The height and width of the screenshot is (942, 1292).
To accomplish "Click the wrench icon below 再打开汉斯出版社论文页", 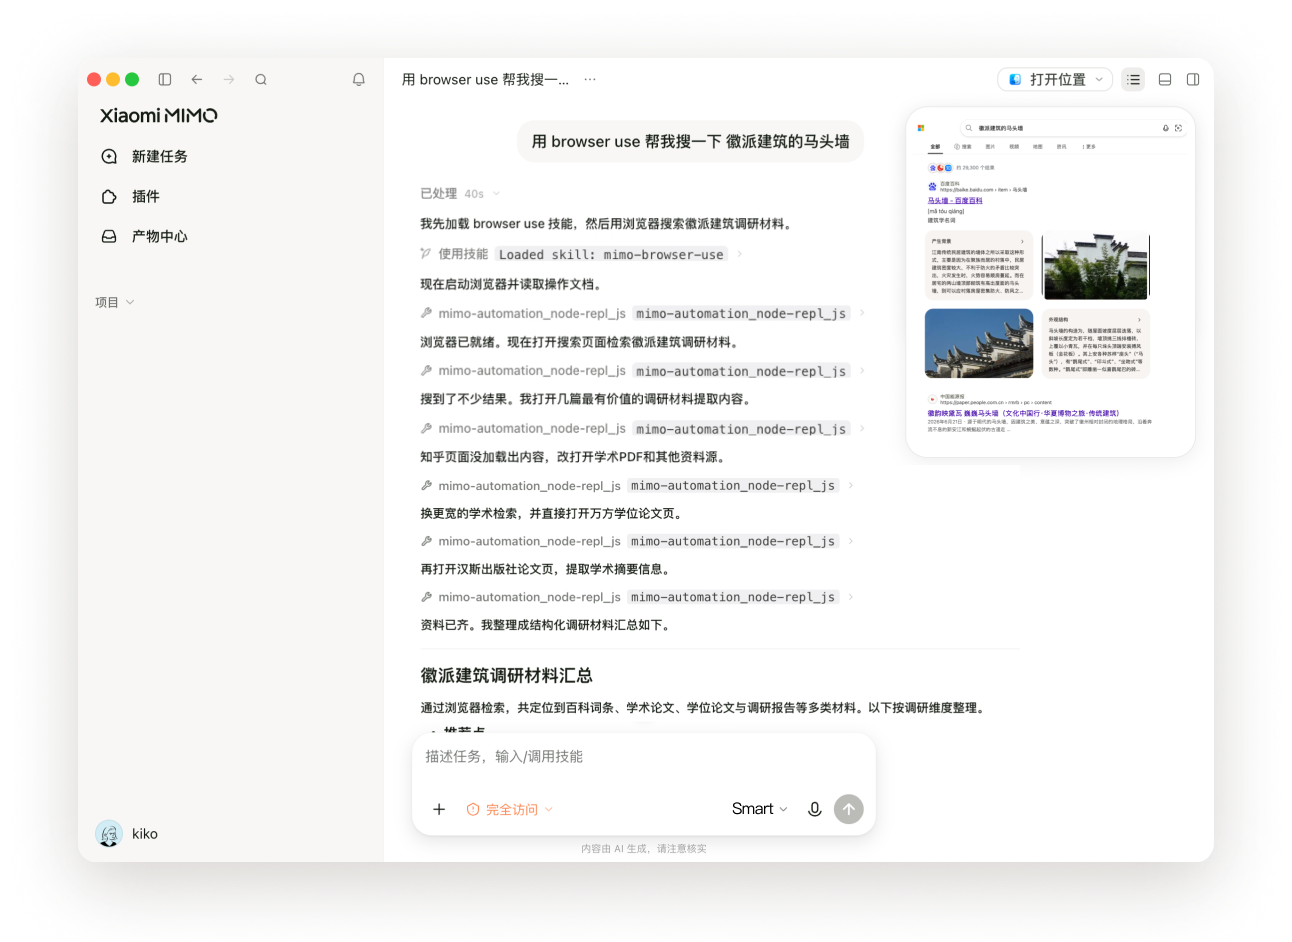I will coord(426,597).
